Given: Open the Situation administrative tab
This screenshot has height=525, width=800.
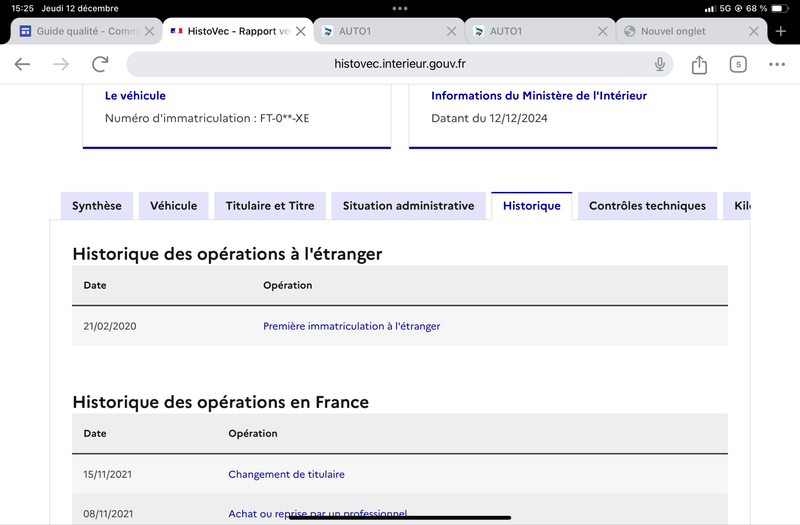Looking at the screenshot, I should (409, 206).
